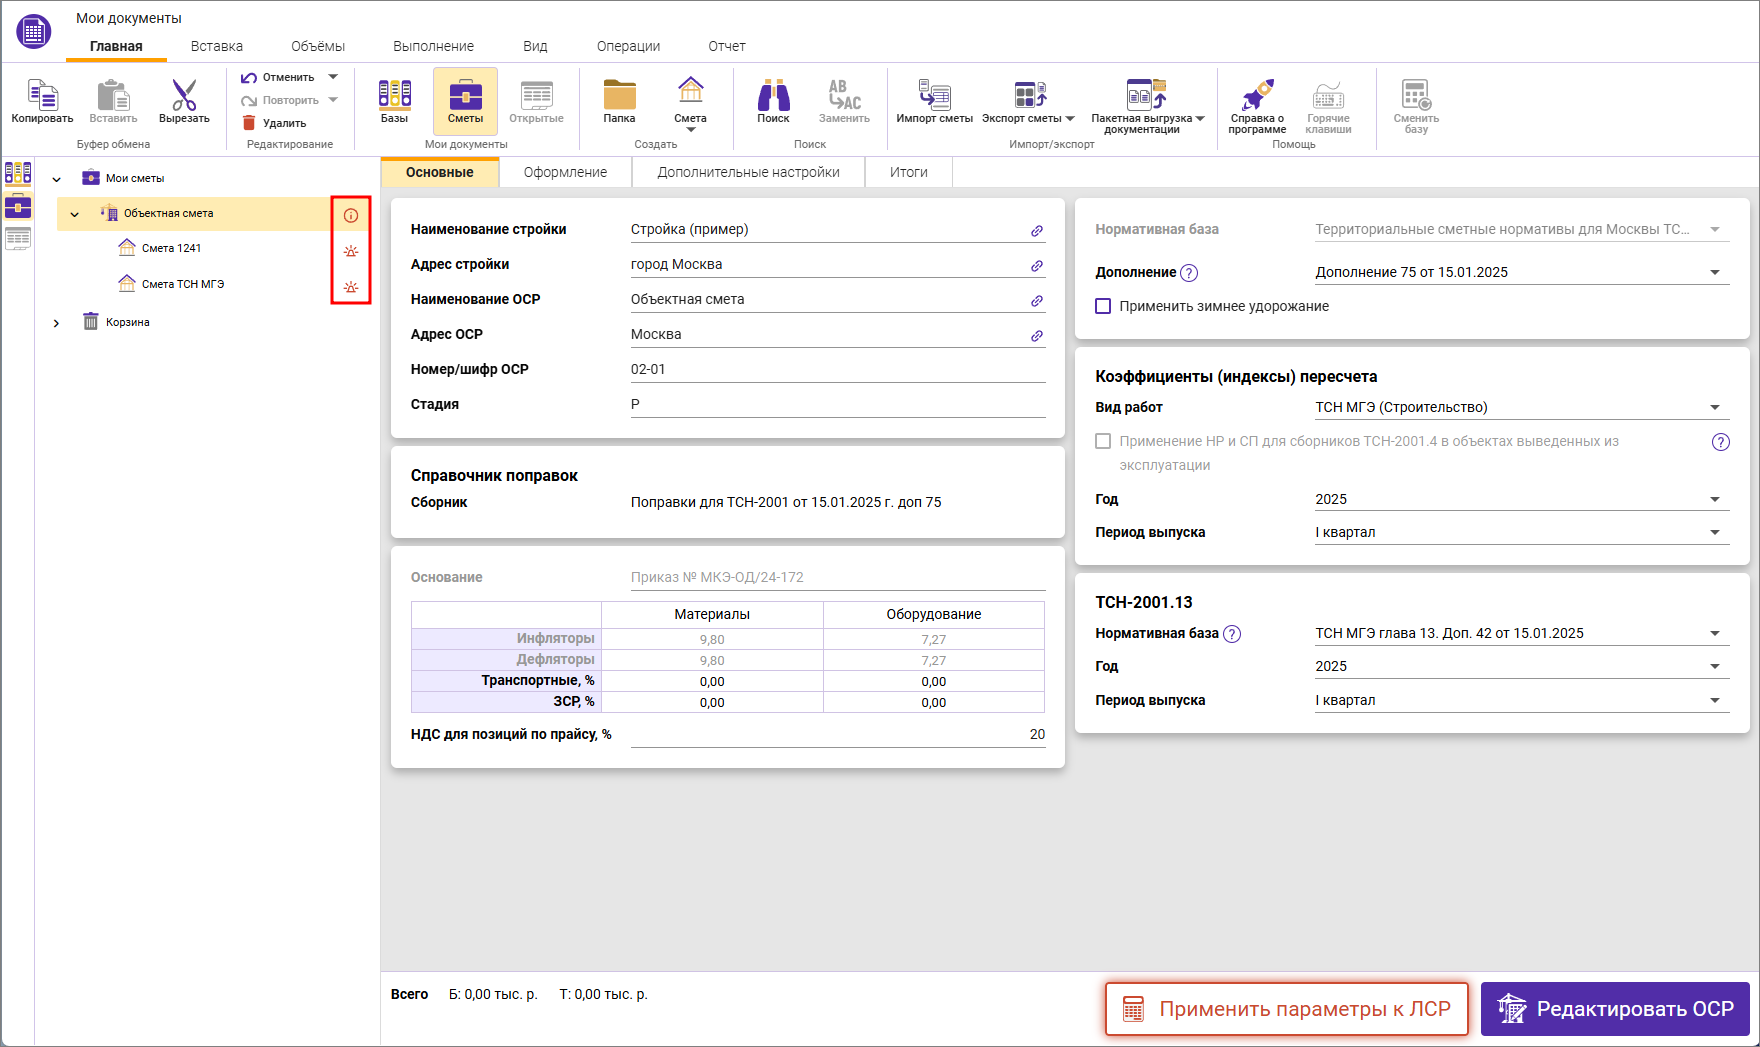The width and height of the screenshot is (1760, 1047).
Task: Open Поиск binoculars search tool
Action: click(773, 97)
